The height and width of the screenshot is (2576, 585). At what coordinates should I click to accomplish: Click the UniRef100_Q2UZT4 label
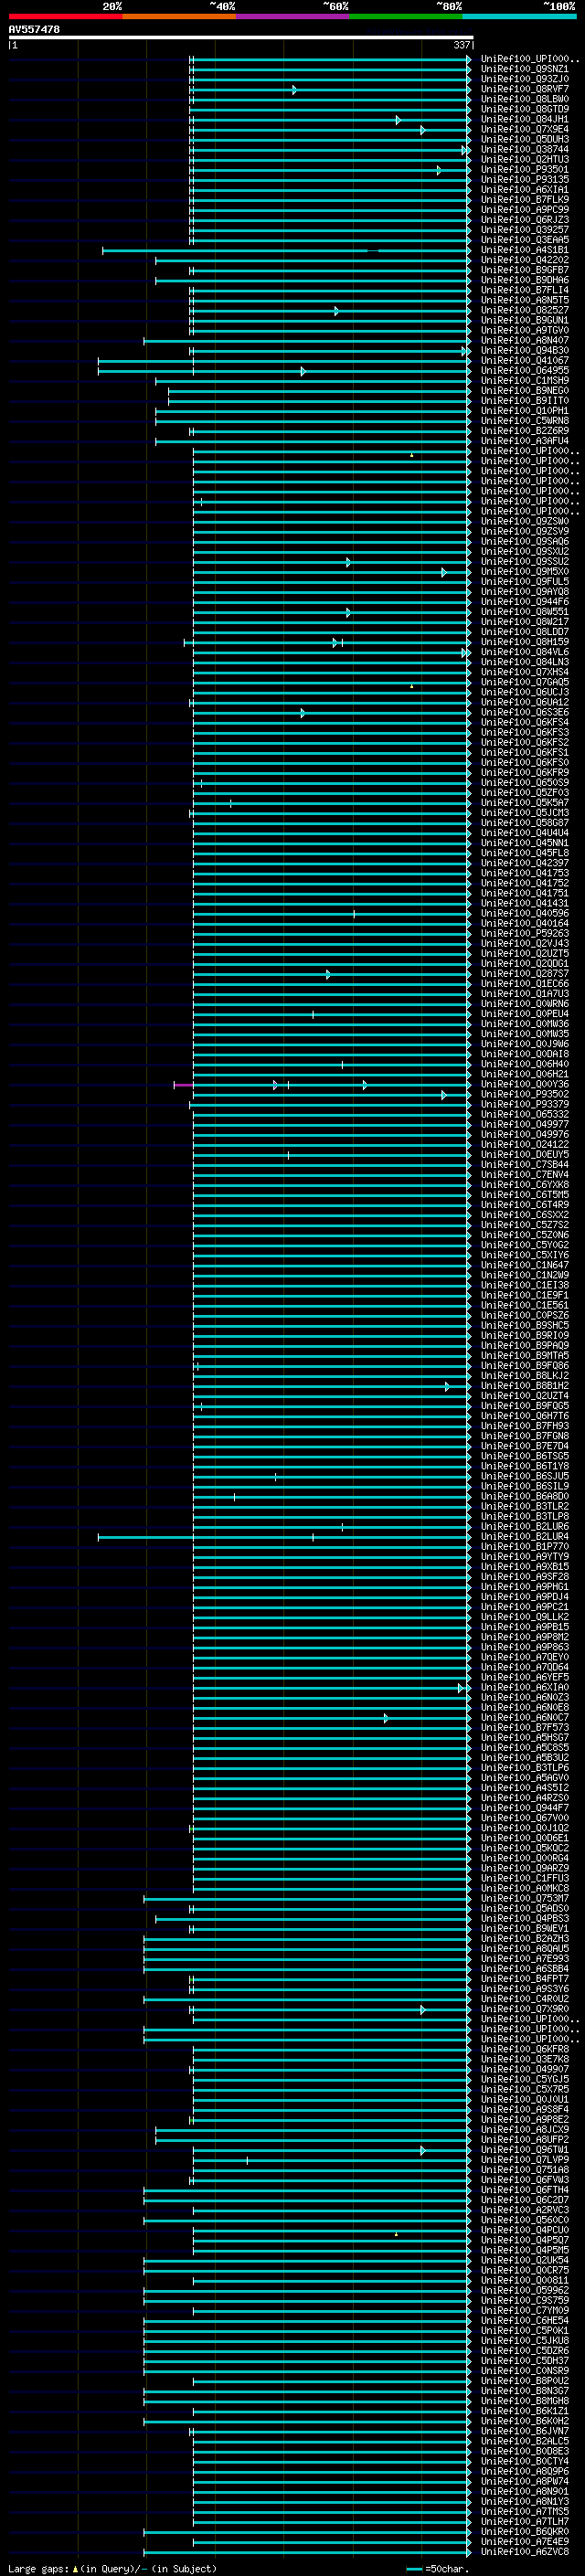(525, 1396)
